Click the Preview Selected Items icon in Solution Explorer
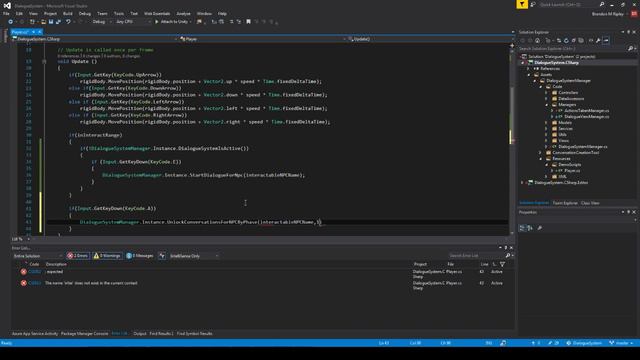Image resolution: width=640 pixels, height=360 pixels. click(606, 40)
